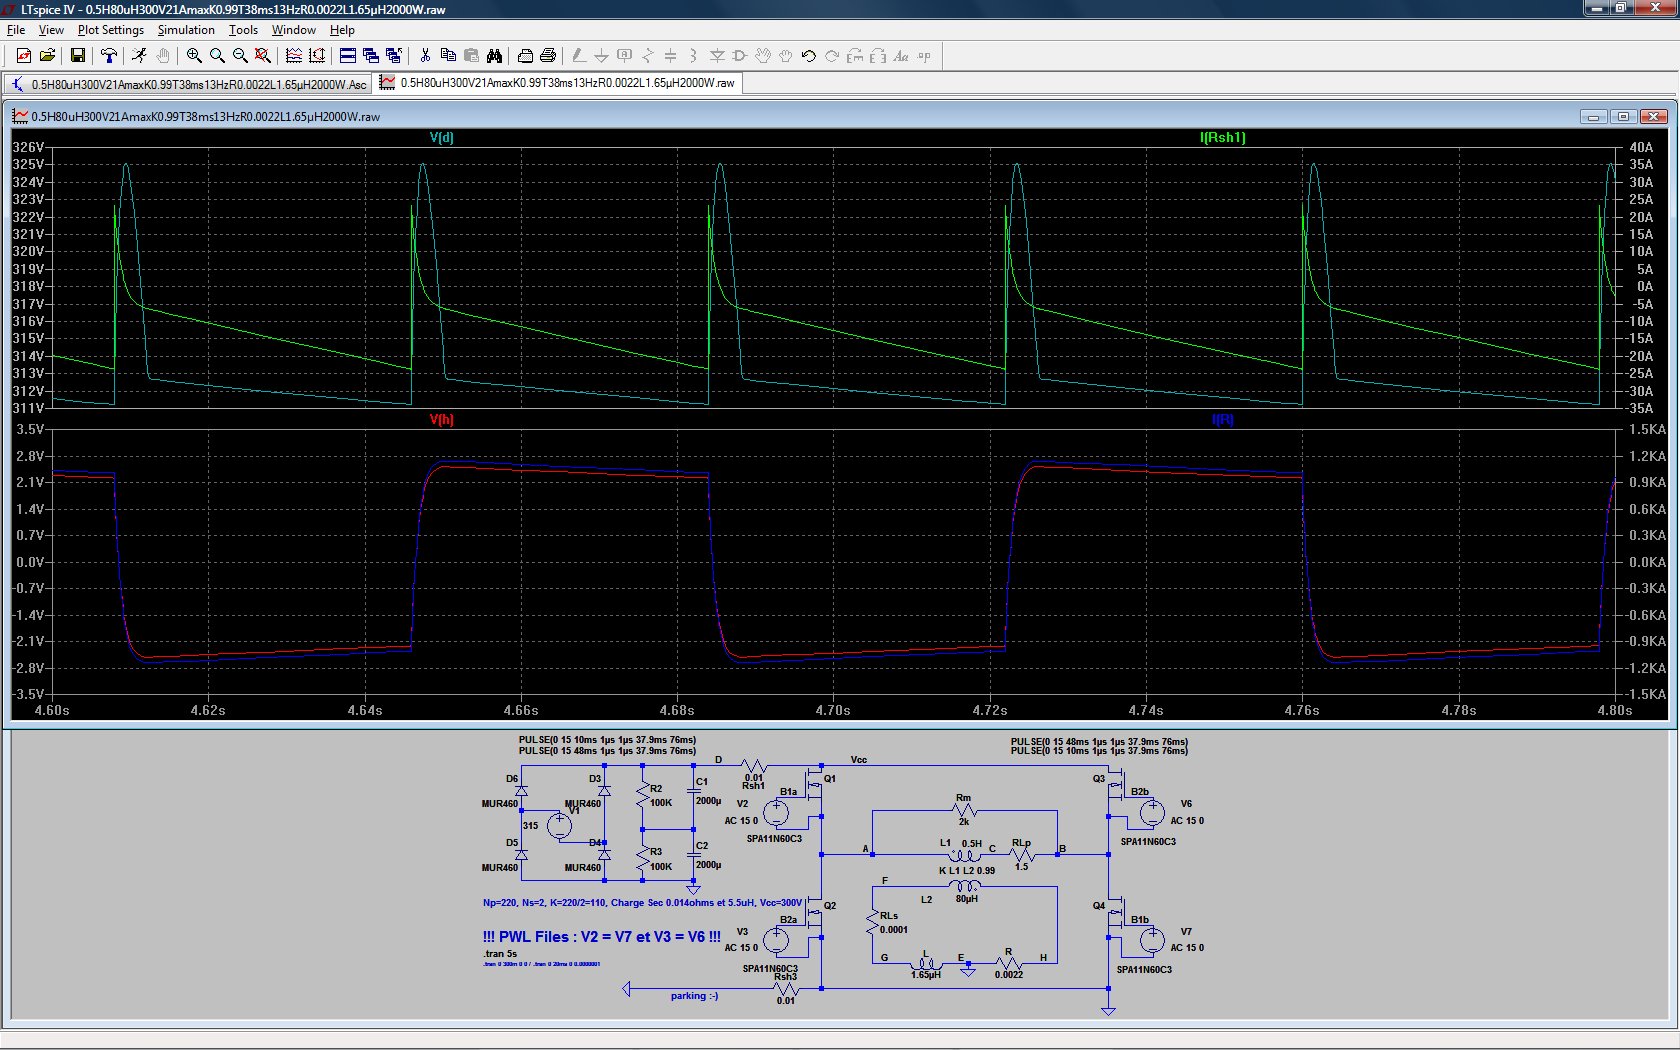Click the SPICE directive '.op' icon
Image resolution: width=1680 pixels, height=1050 pixels.
924,56
